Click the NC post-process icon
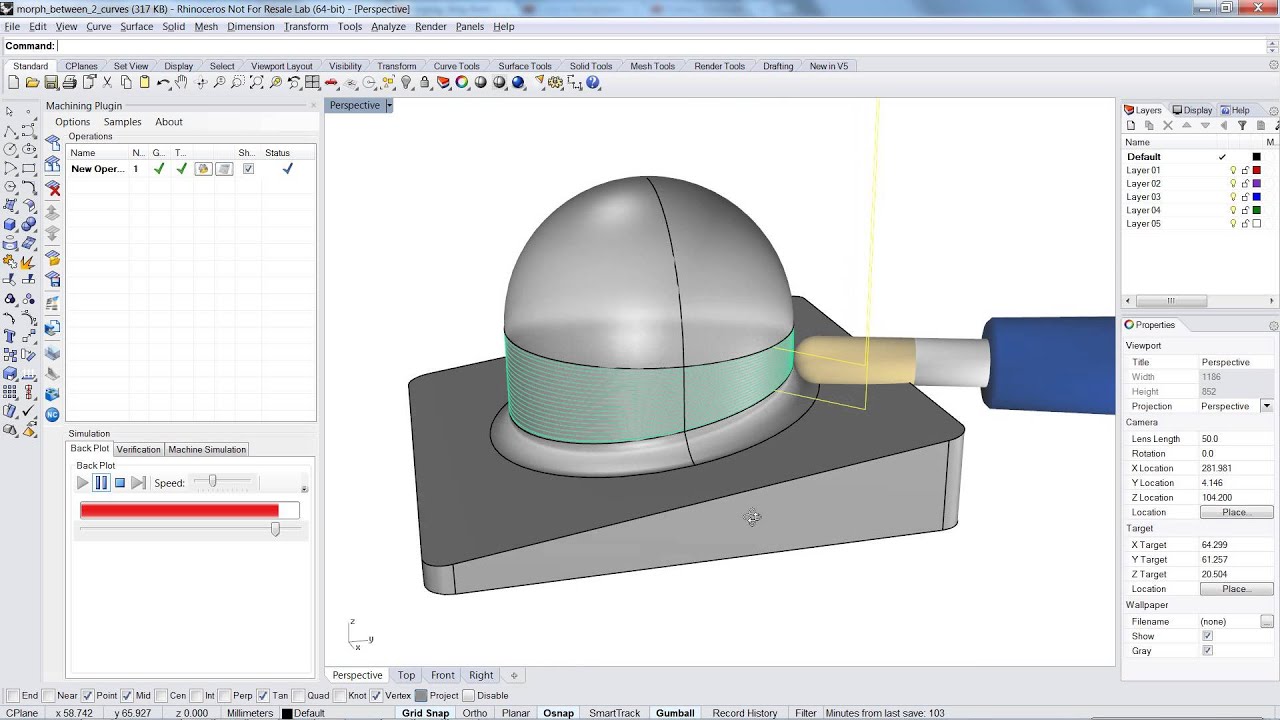 coord(53,414)
